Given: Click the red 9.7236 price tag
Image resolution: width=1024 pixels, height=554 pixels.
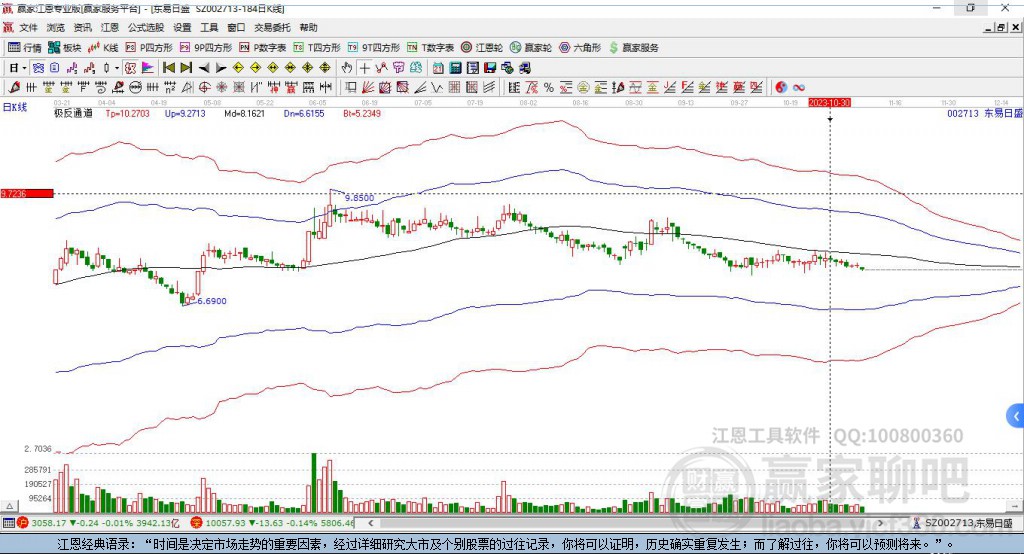Looking at the screenshot, I should [27, 193].
